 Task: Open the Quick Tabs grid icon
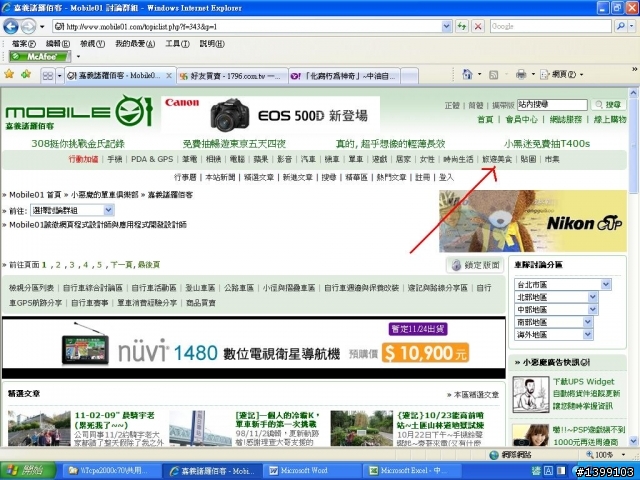tap(48, 76)
